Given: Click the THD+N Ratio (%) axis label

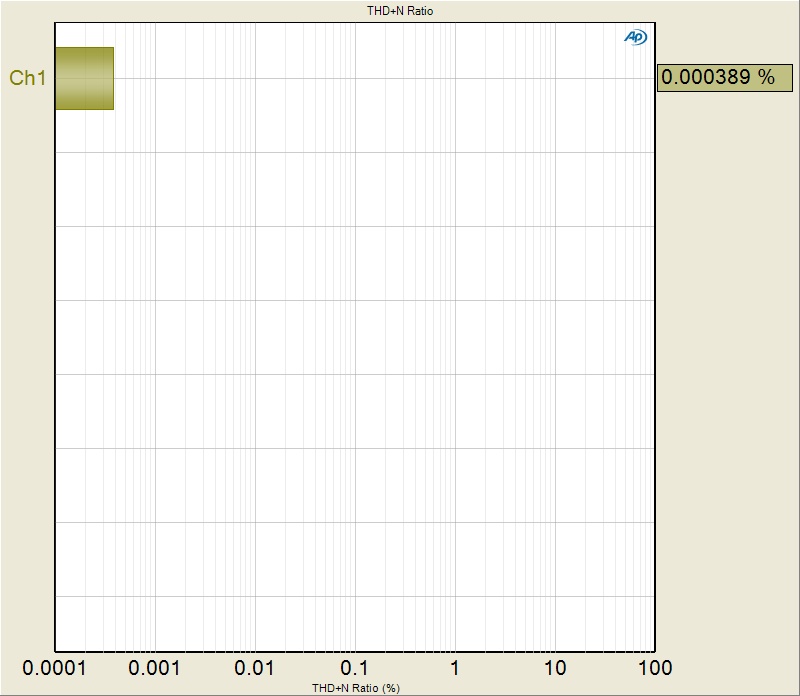Looking at the screenshot, I should pos(356,688).
